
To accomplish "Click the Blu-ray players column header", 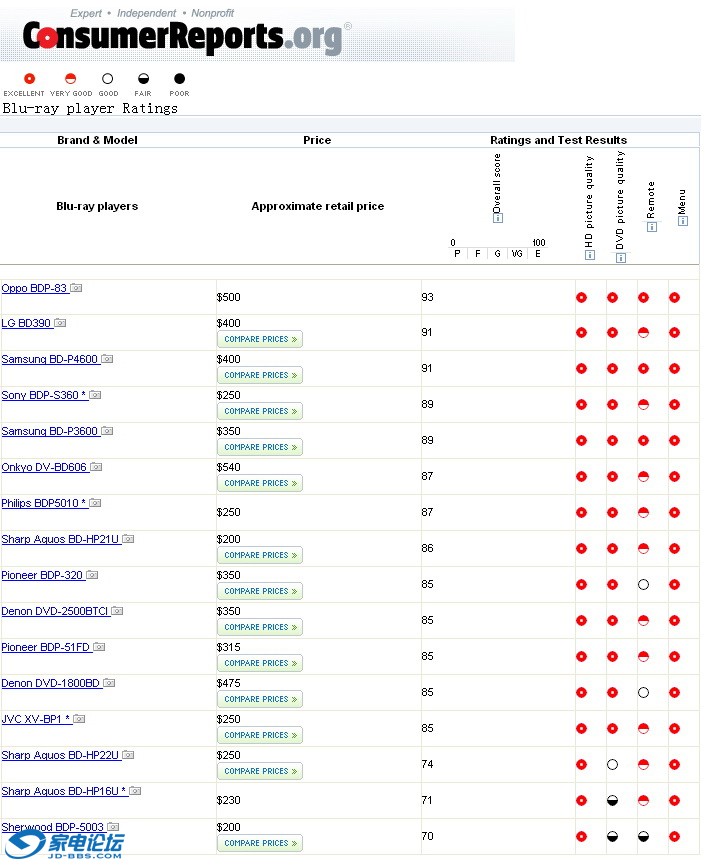I will (x=97, y=206).
